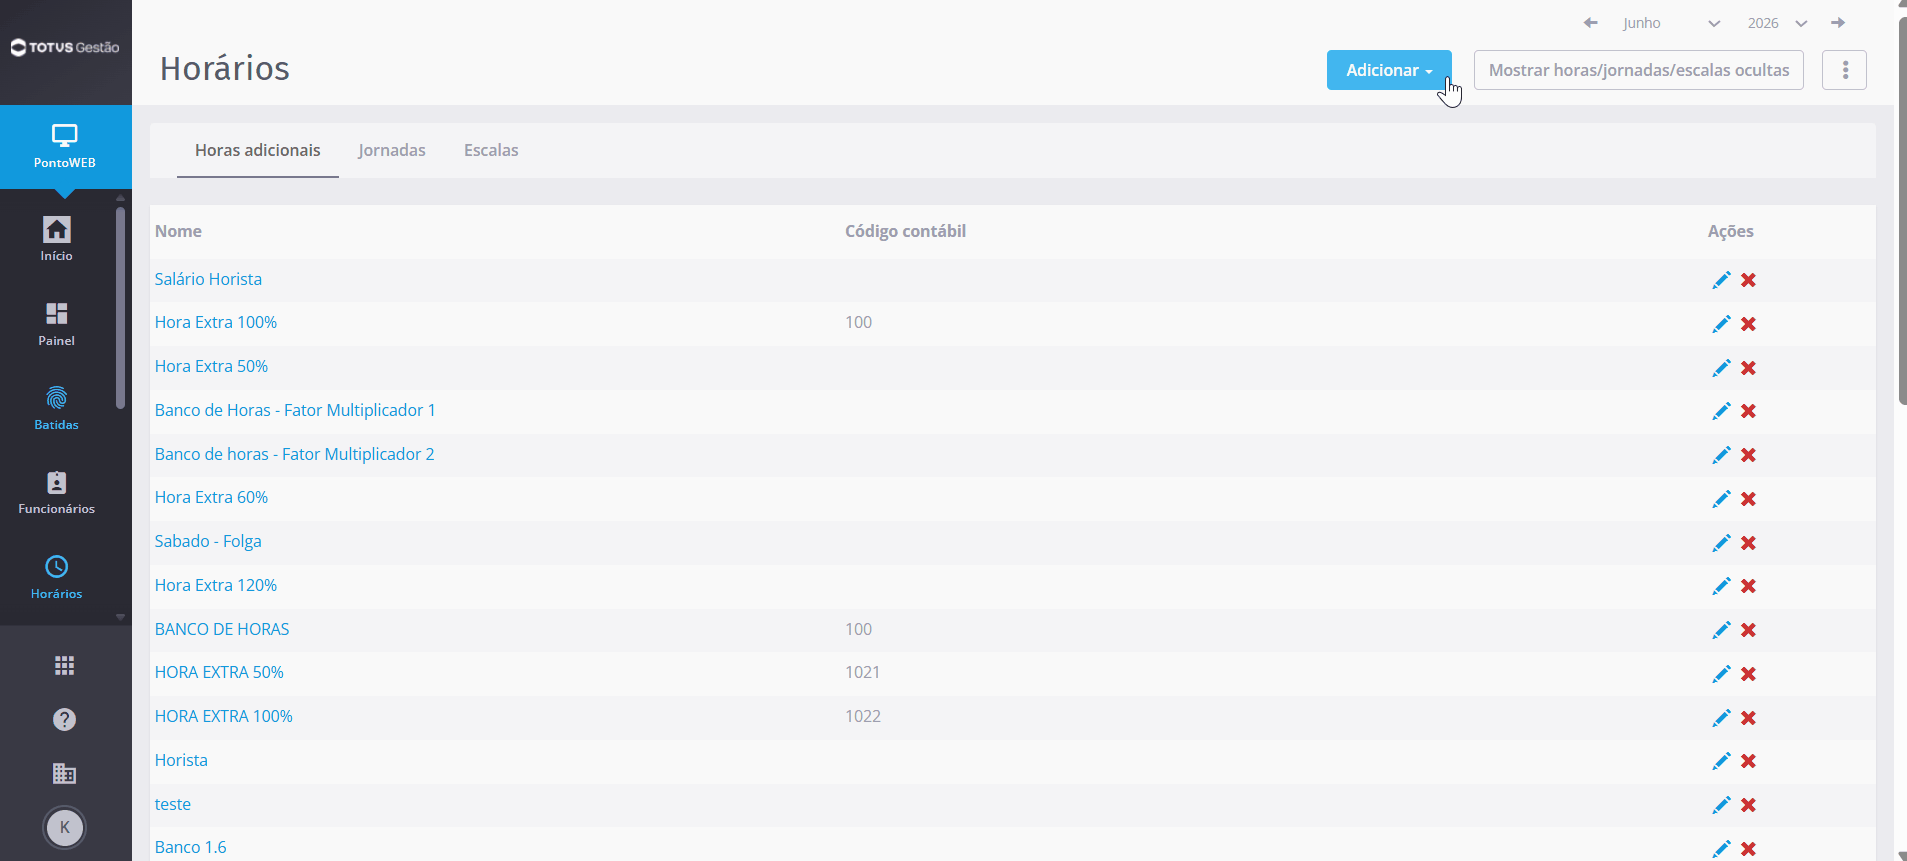
Task: Switch to Horas adicionais tab
Action: pyautogui.click(x=258, y=150)
